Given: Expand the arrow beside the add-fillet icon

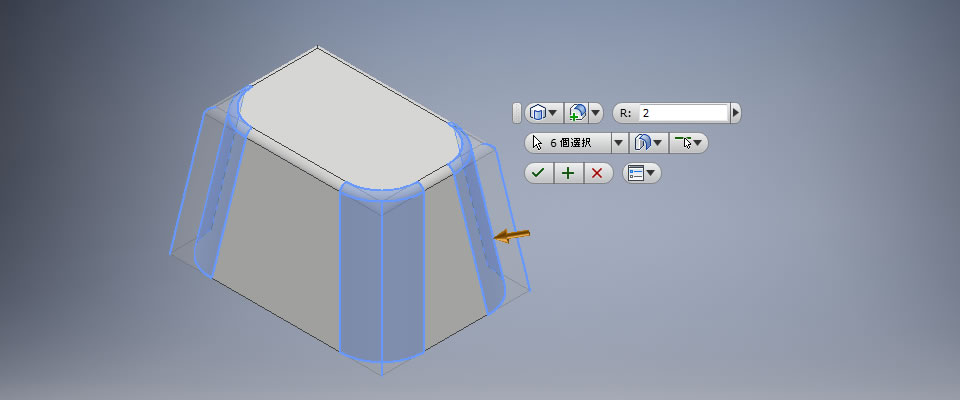Looking at the screenshot, I should point(596,113).
